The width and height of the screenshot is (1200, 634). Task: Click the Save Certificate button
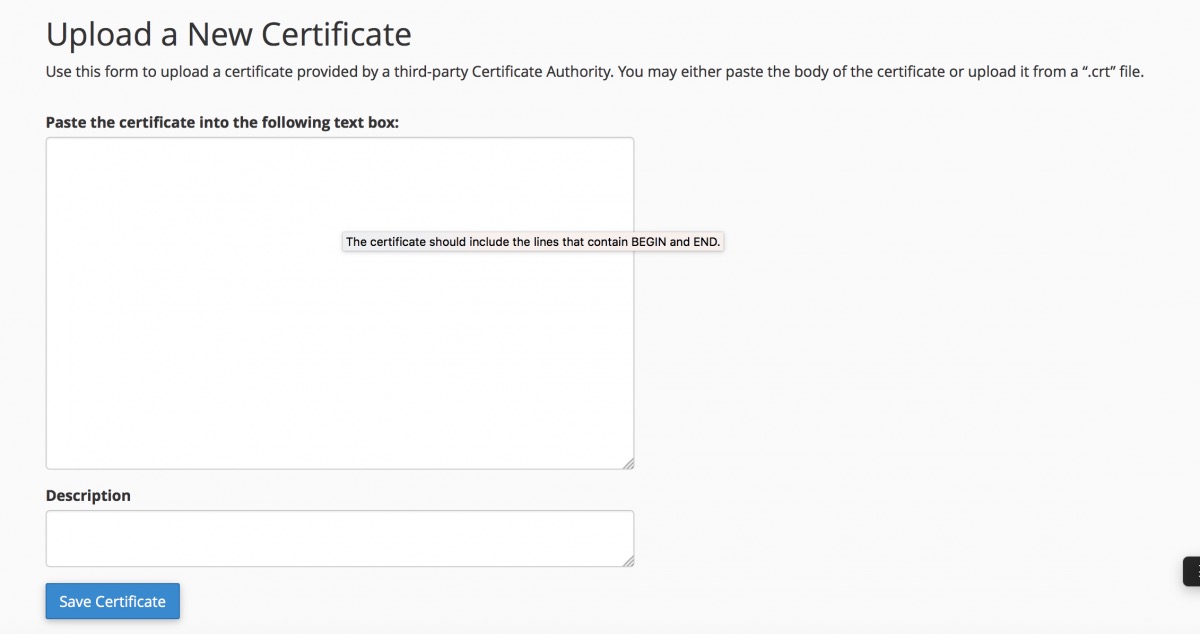tap(112, 601)
